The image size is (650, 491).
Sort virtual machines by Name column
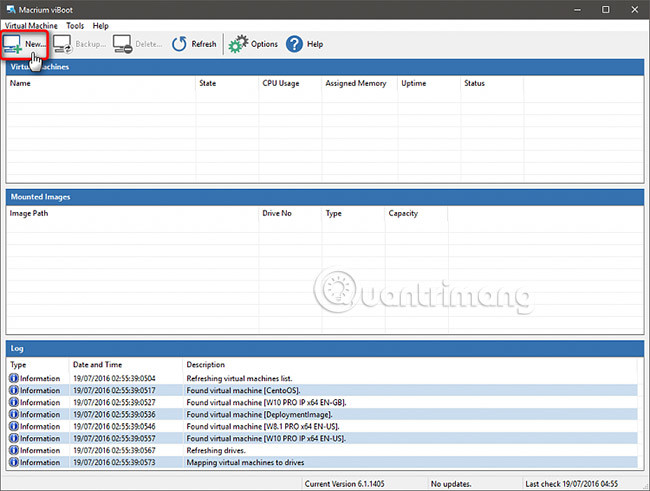click(20, 84)
